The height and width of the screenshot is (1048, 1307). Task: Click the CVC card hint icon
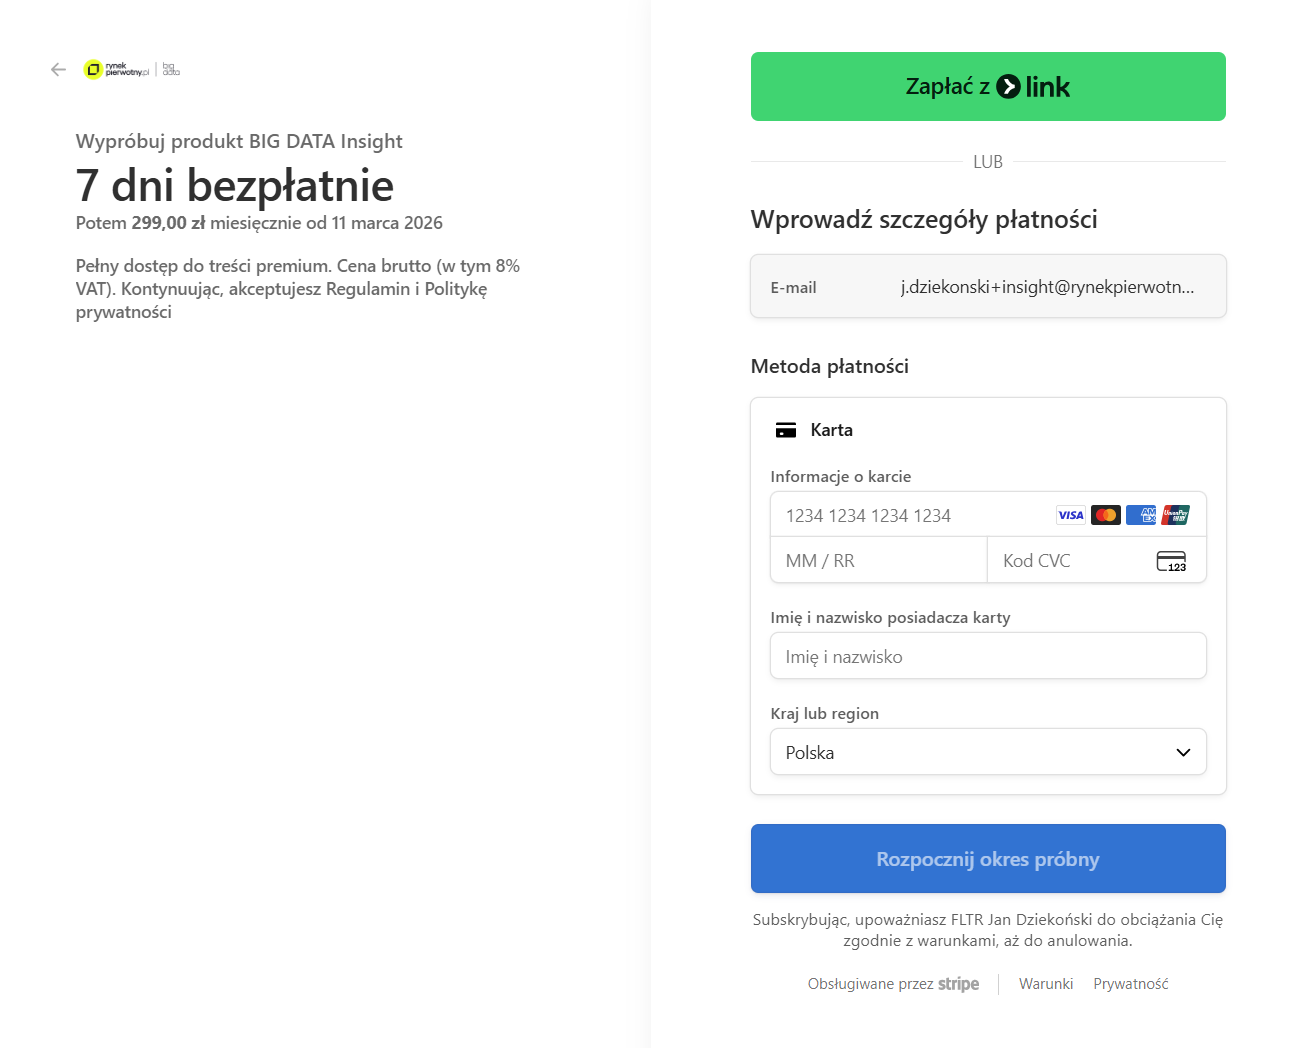(1171, 561)
